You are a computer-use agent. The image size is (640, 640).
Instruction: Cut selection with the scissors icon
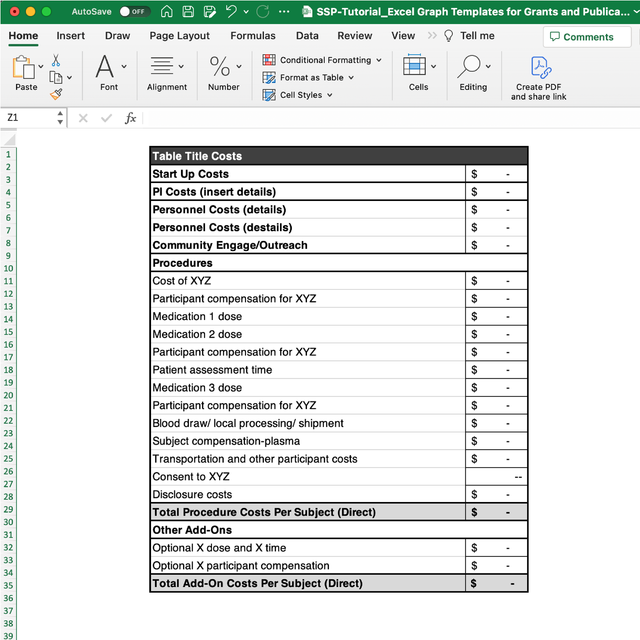tap(56, 60)
